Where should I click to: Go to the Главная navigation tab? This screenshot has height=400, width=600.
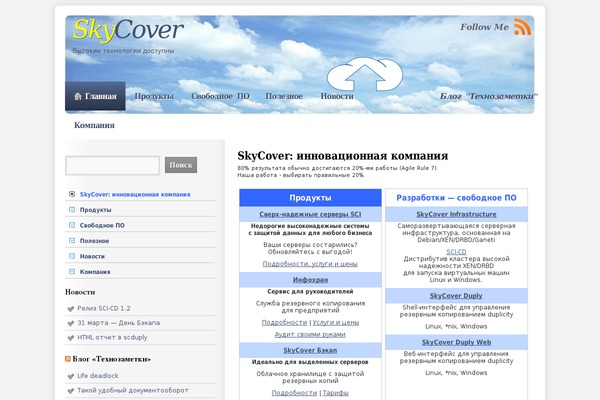coord(95,96)
